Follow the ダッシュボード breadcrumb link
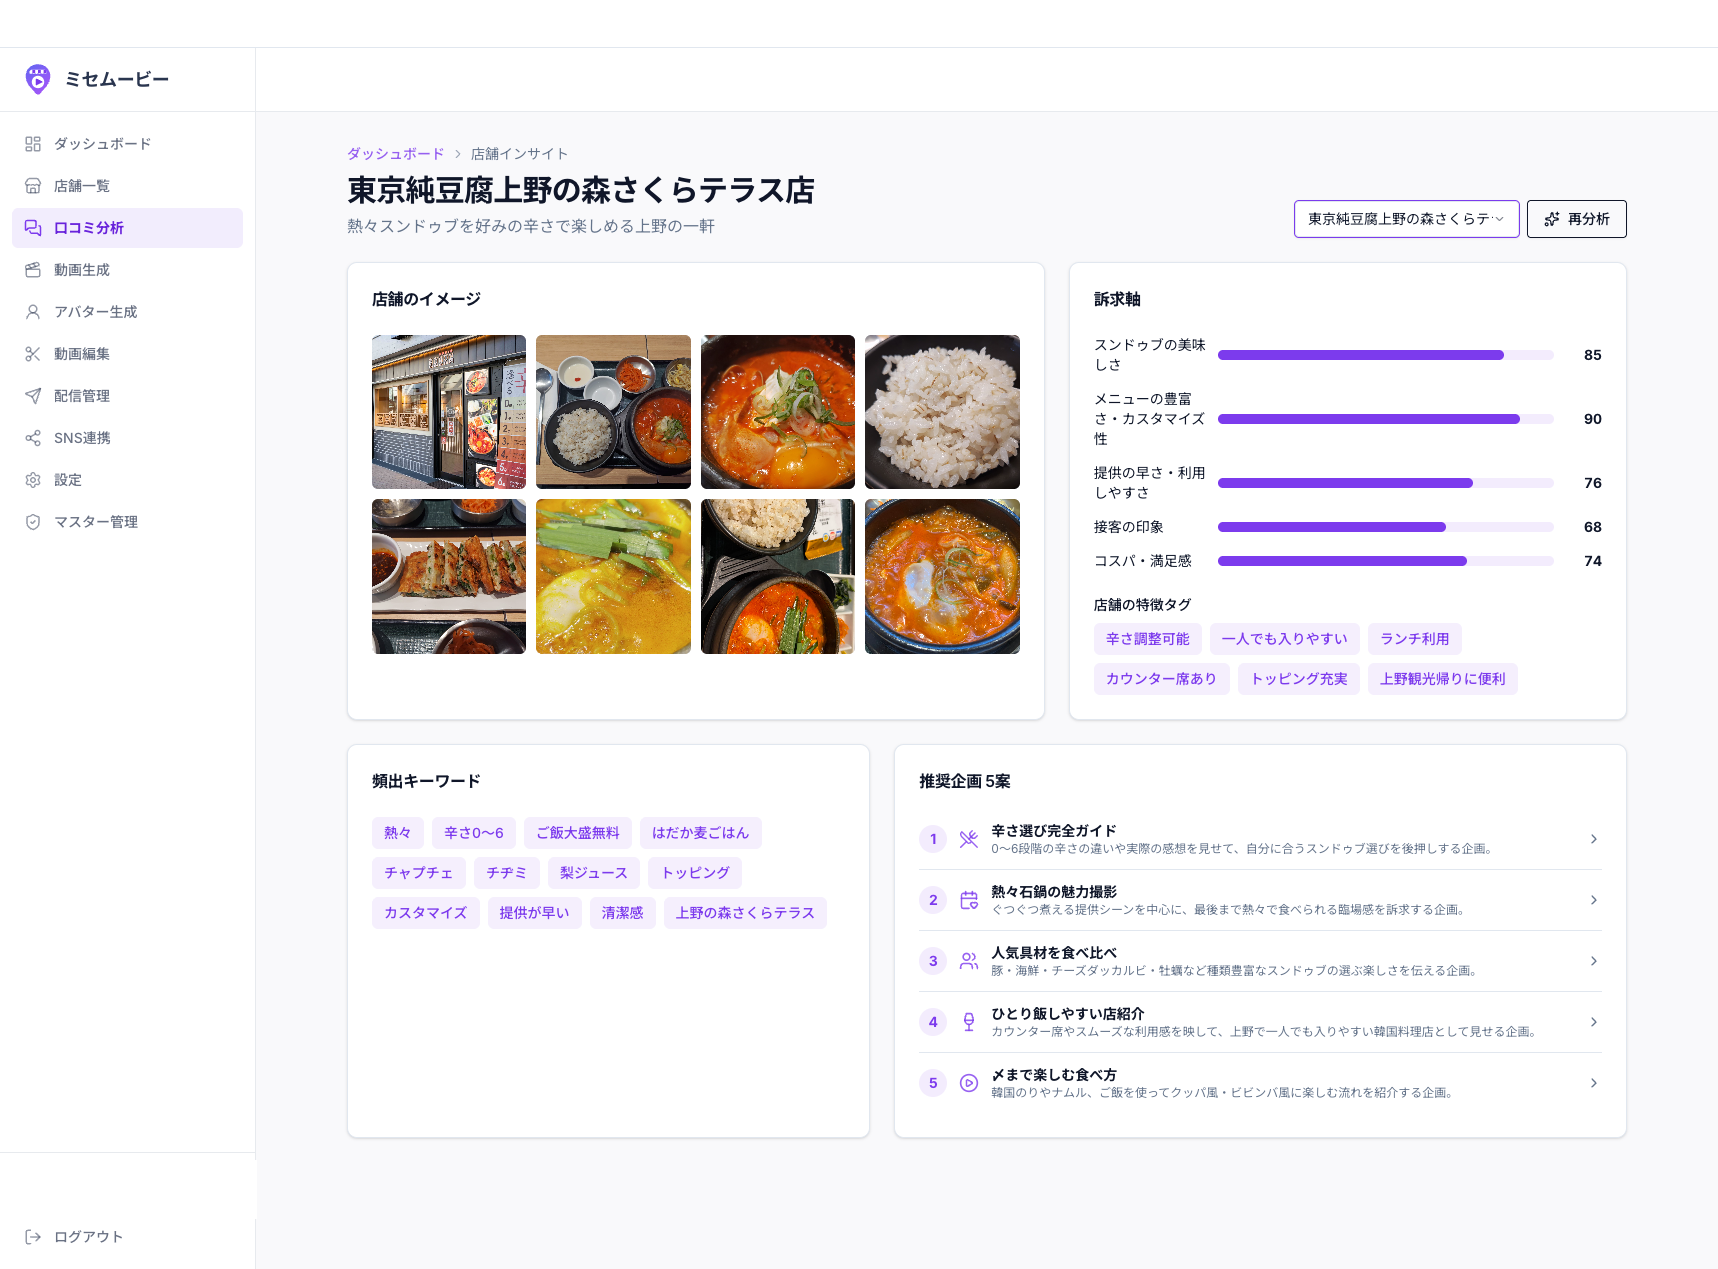 tap(396, 154)
